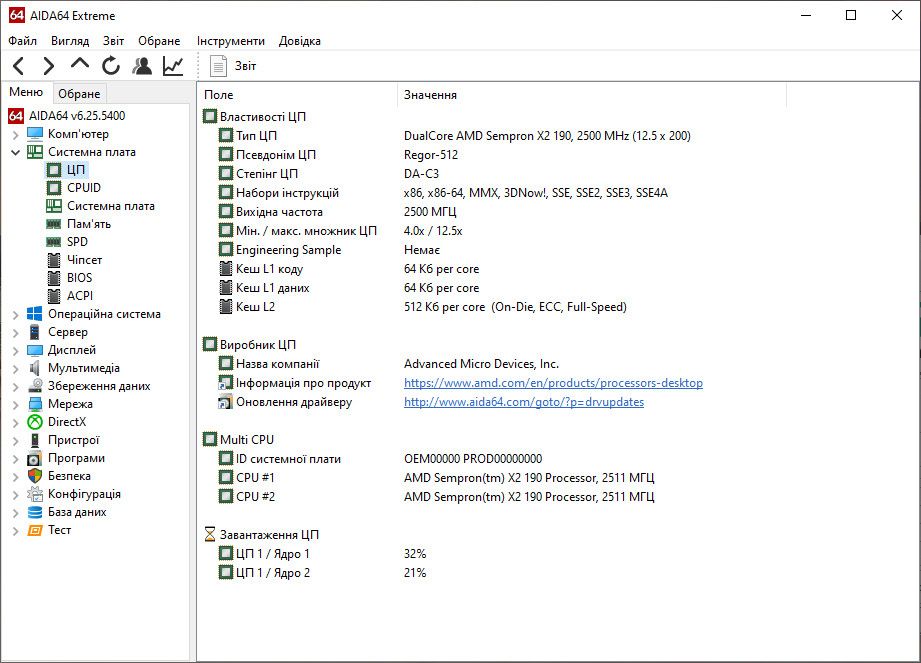
Task: Select the Дисплей monitor icon
Action: (35, 350)
